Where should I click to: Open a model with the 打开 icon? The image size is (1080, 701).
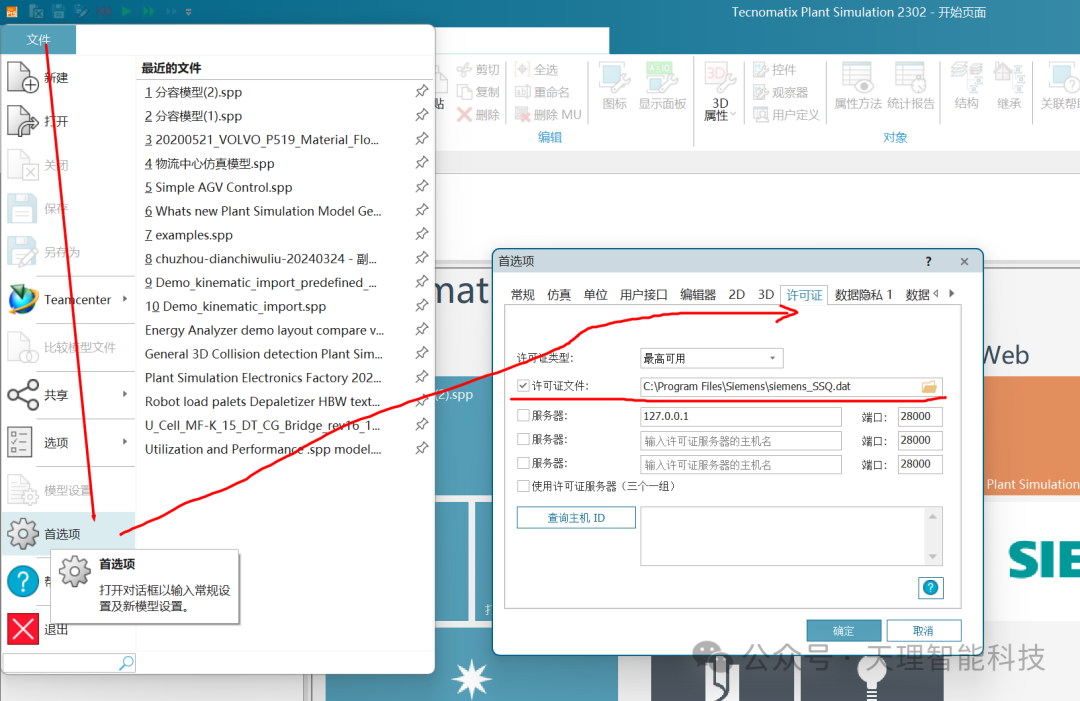click(x=22, y=121)
